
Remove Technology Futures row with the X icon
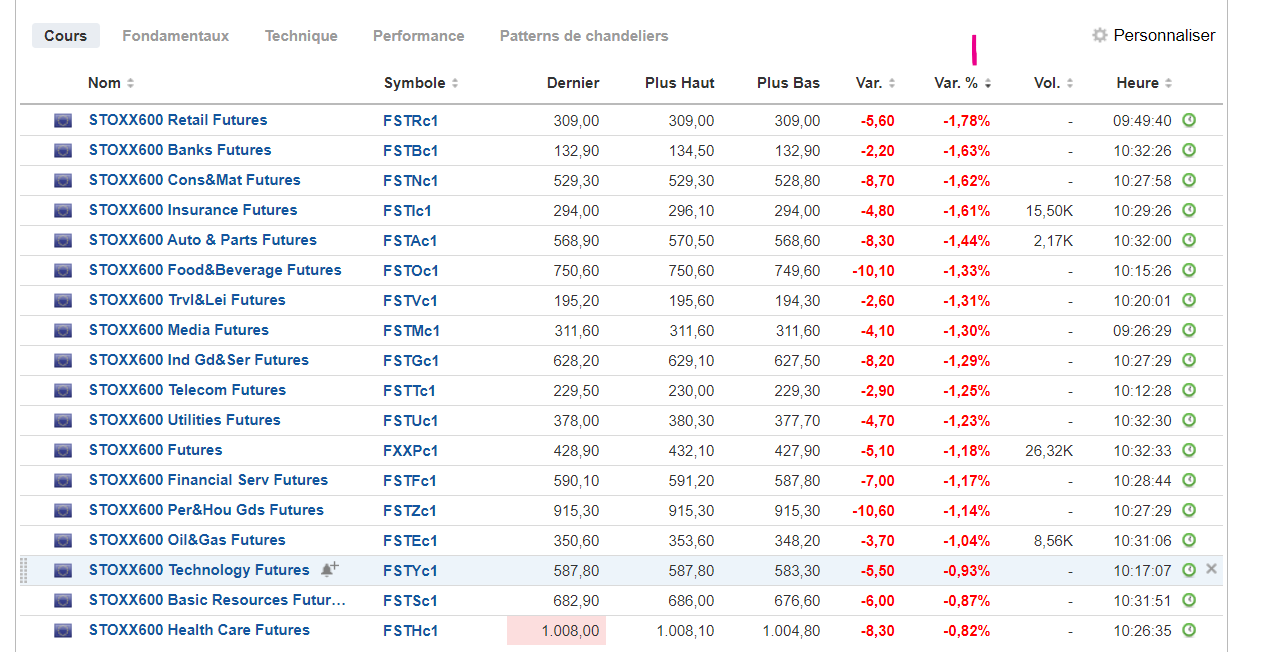click(x=1212, y=569)
